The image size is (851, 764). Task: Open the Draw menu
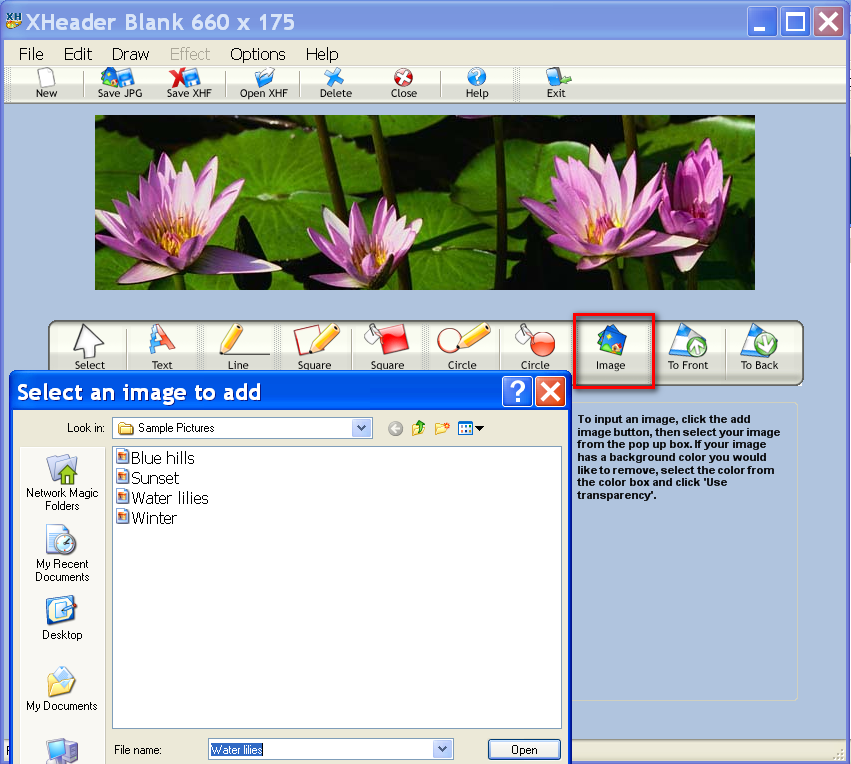[x=130, y=54]
